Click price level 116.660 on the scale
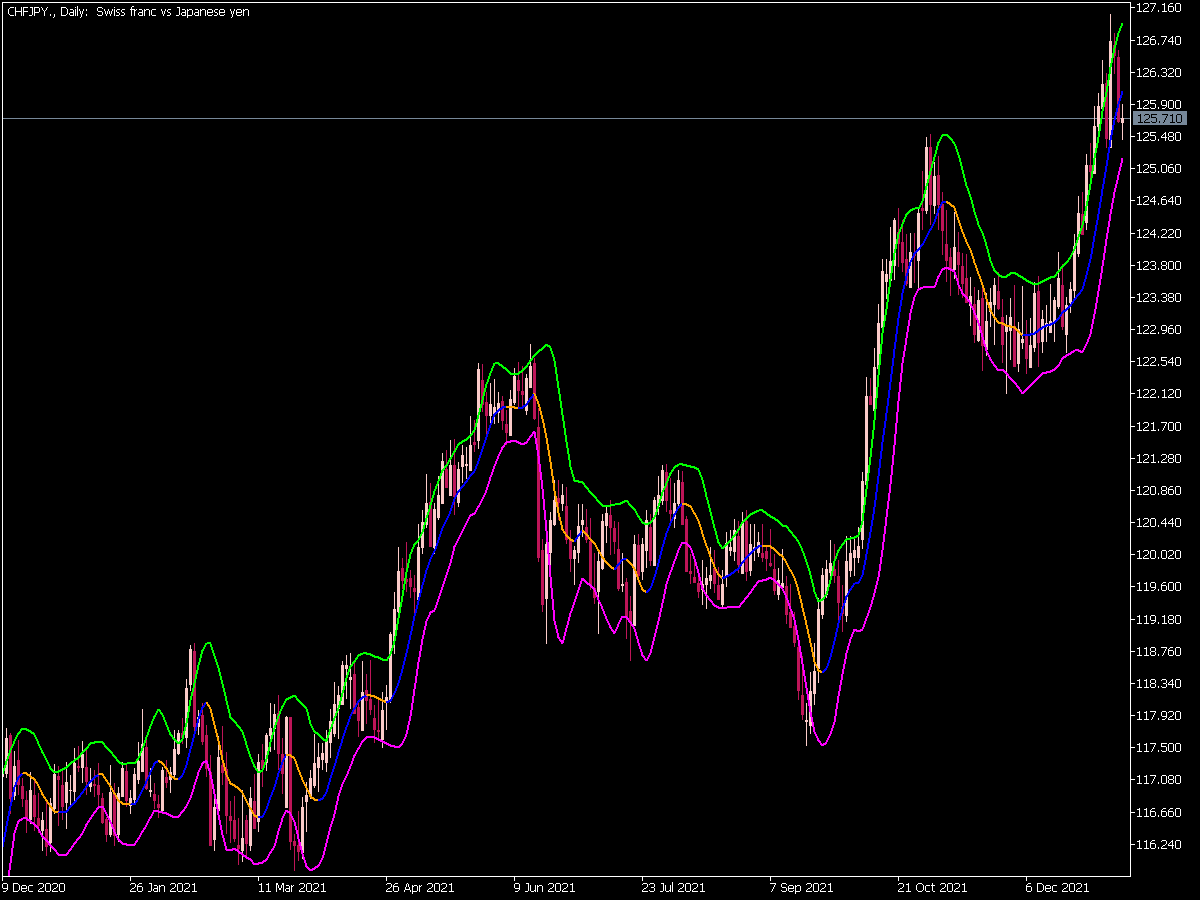The width and height of the screenshot is (1200, 900). pyautogui.click(x=1160, y=813)
